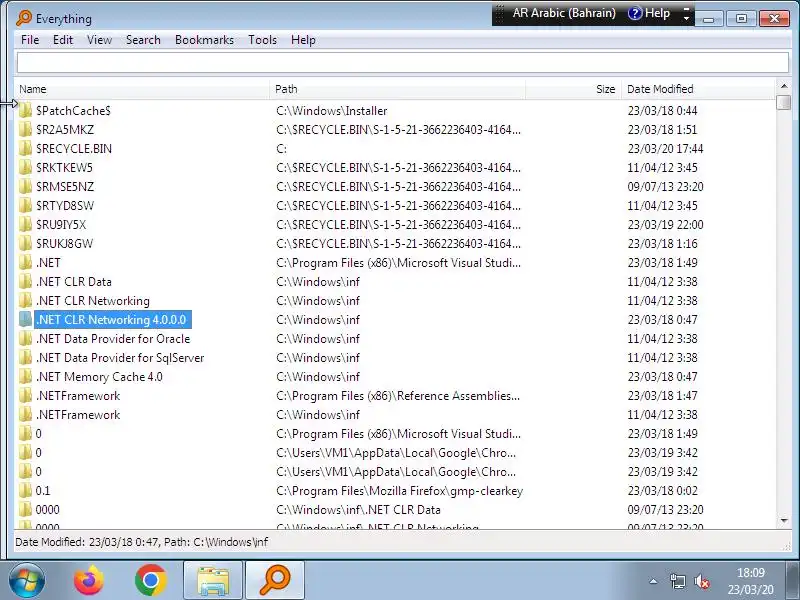Sort results by Name column header
The width and height of the screenshot is (800, 600).
point(141,89)
